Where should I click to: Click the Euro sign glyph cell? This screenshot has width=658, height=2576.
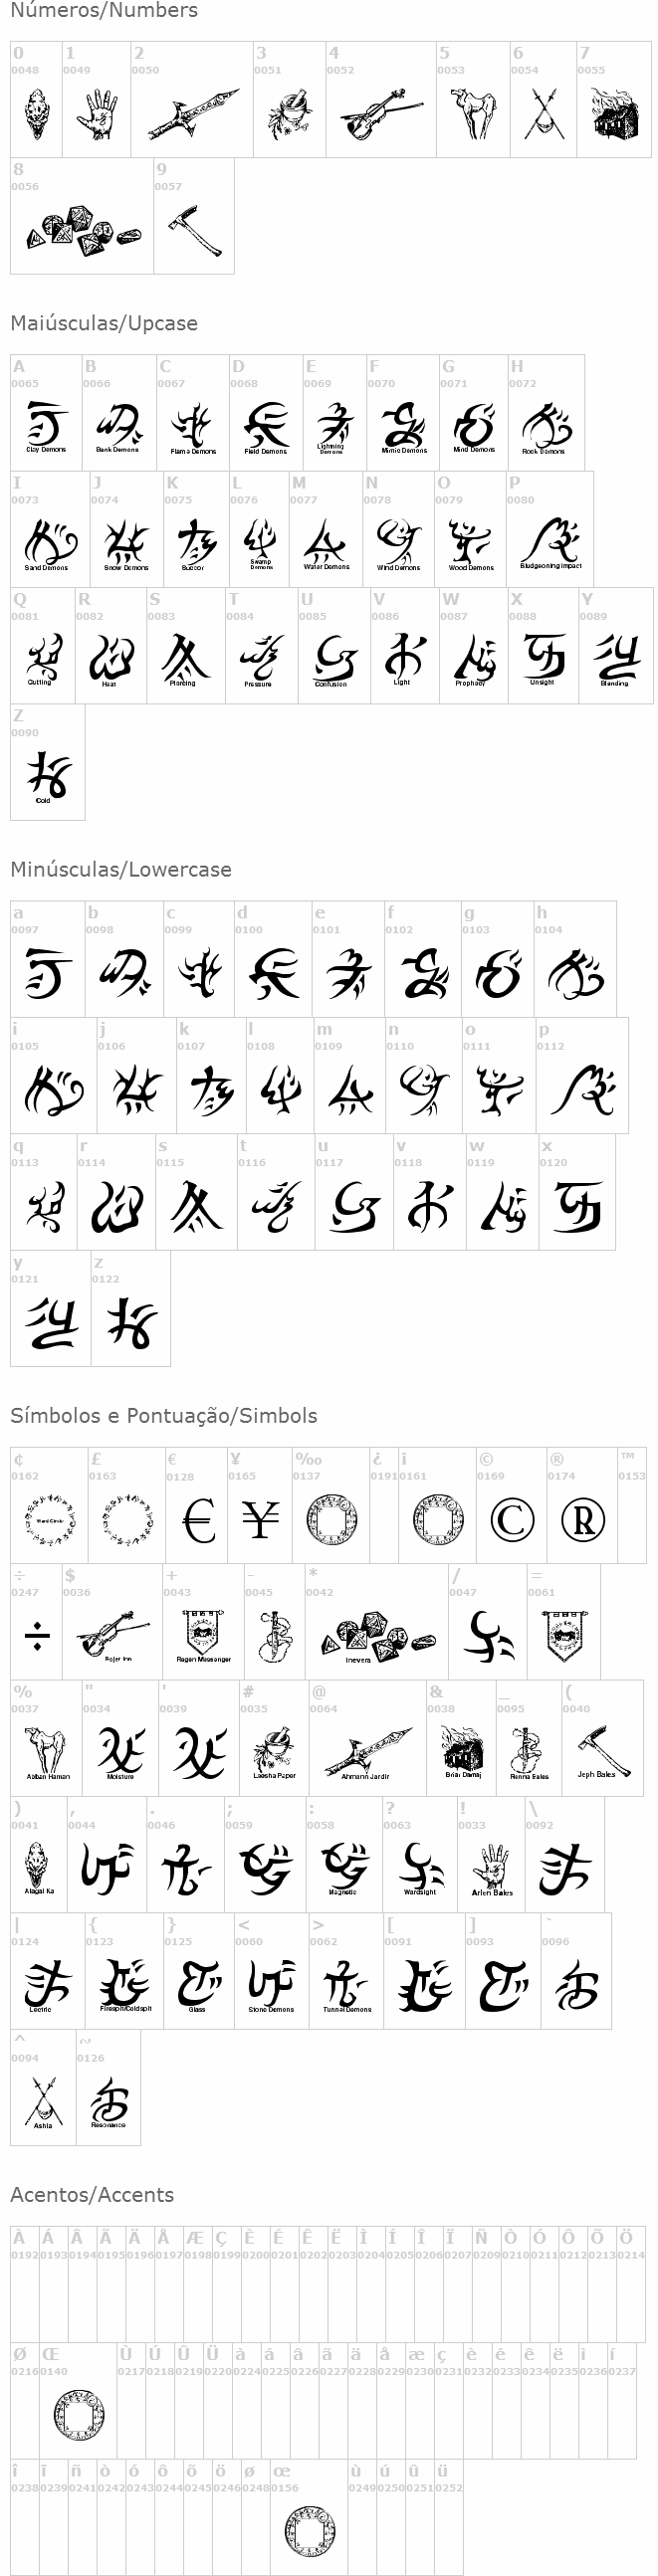coord(199,1521)
